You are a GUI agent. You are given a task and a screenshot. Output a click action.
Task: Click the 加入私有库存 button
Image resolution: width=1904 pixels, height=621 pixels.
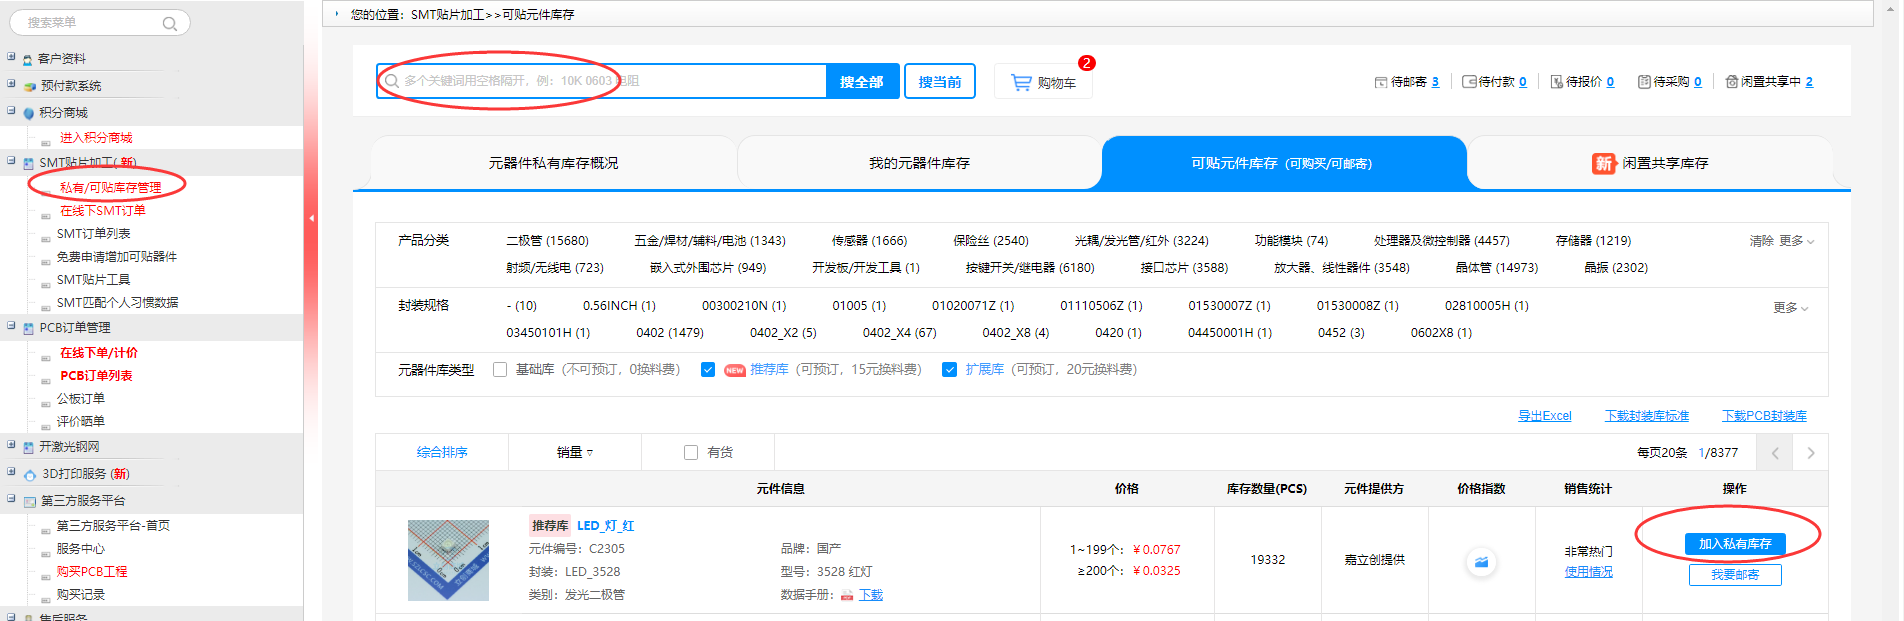1734,544
